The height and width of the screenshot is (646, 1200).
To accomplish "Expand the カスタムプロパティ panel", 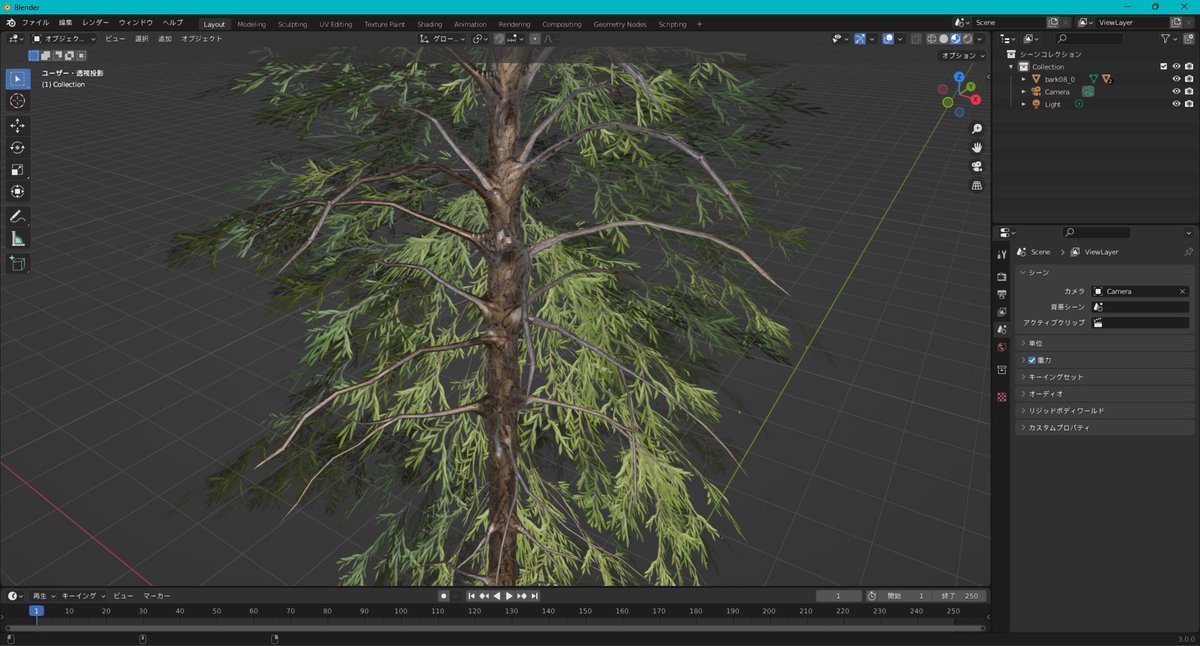I will tap(1105, 428).
